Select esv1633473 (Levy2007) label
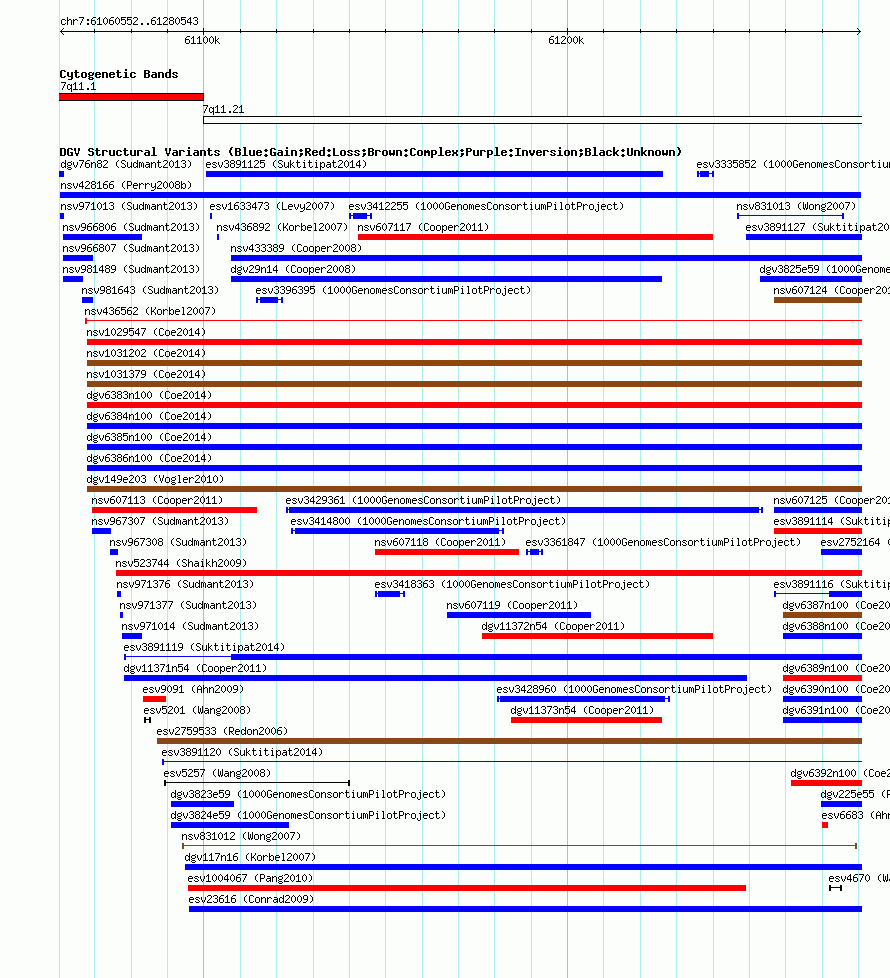Viewport: 890px width, 978px height. [272, 206]
